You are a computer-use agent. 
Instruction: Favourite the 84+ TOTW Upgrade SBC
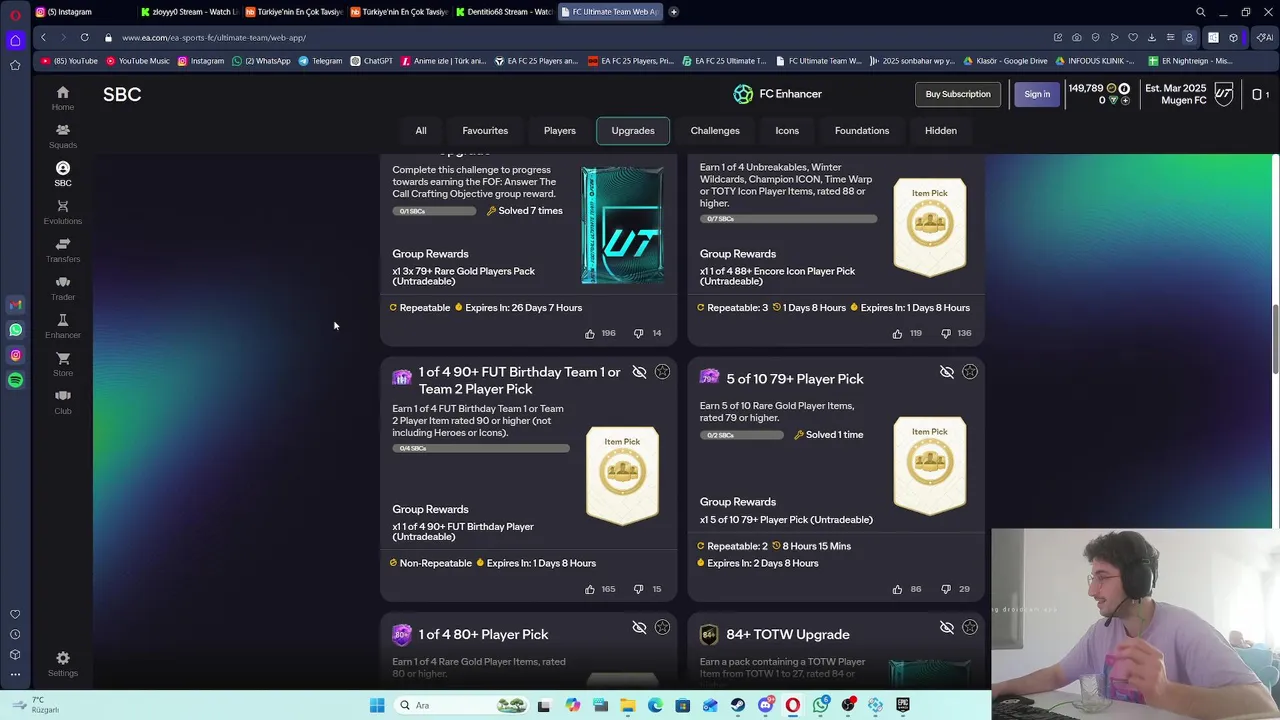[x=970, y=627]
